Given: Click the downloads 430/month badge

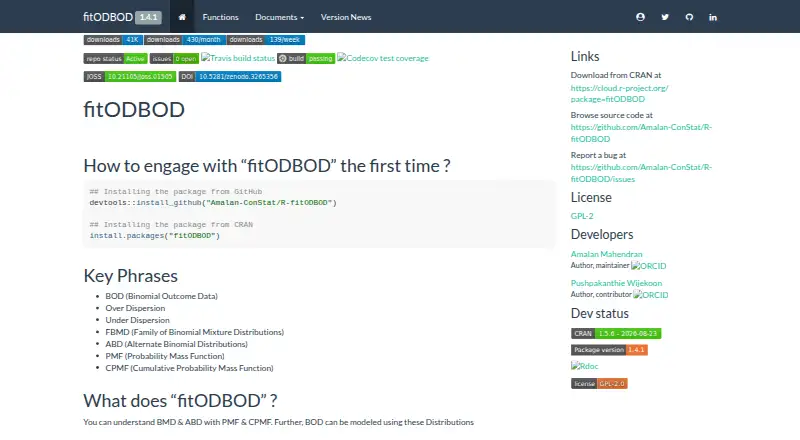Looking at the screenshot, I should pos(185,40).
